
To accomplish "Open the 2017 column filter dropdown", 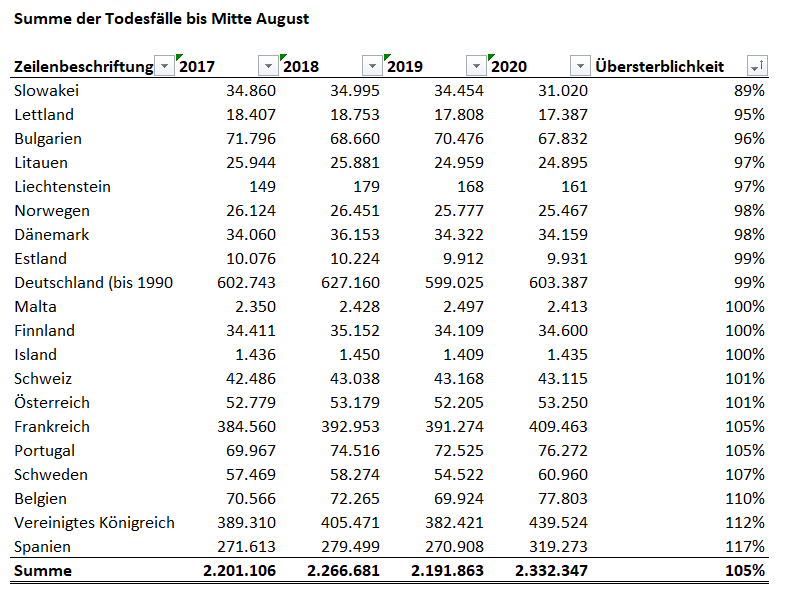I will (268, 66).
